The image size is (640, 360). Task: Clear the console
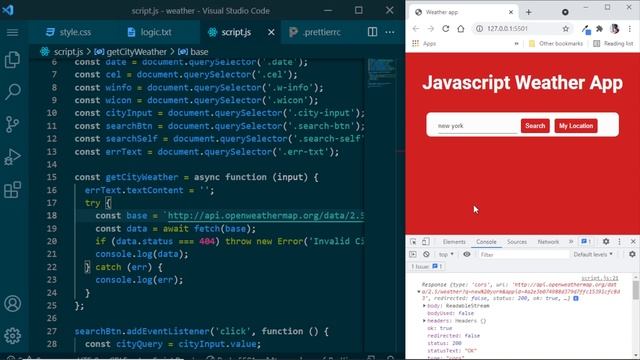click(x=426, y=254)
